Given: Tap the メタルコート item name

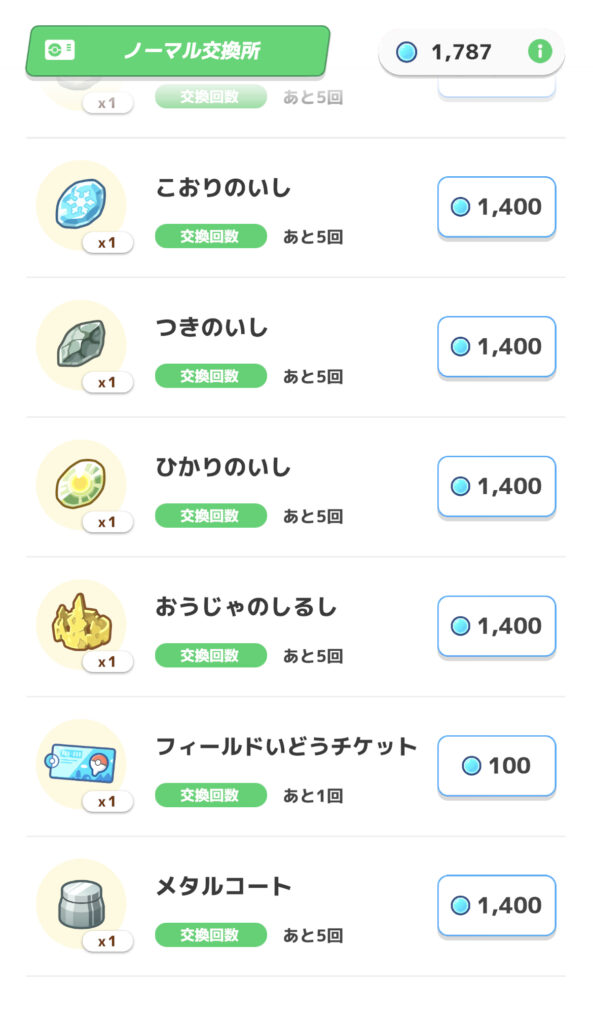Looking at the screenshot, I should [223, 887].
